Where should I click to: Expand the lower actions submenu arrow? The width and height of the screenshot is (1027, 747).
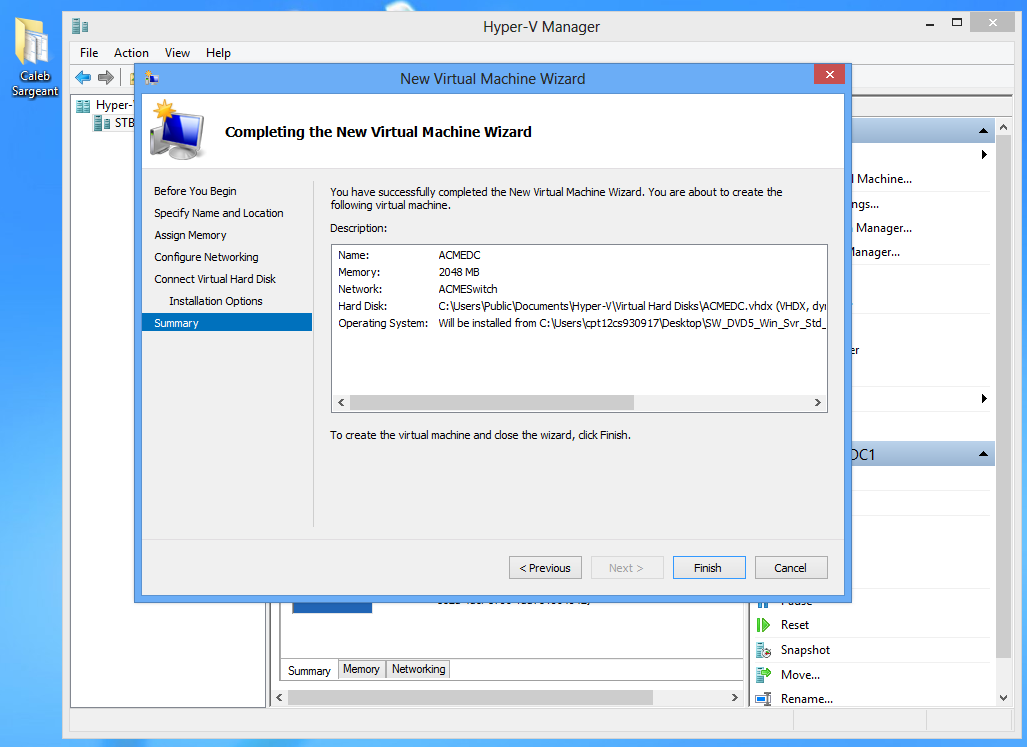pos(984,399)
